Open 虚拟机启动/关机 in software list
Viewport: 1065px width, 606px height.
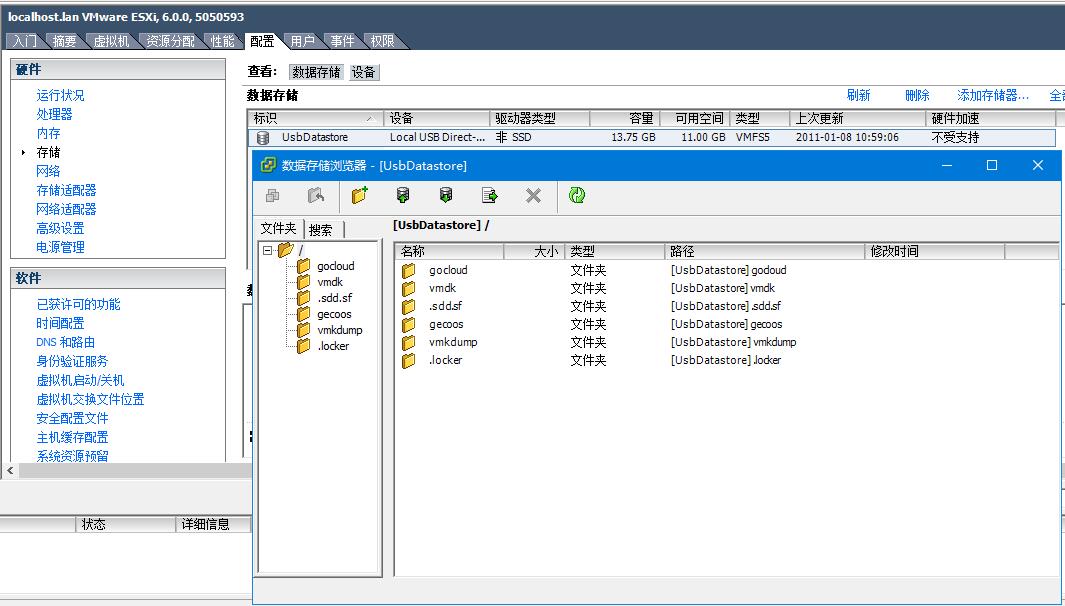click(80, 380)
